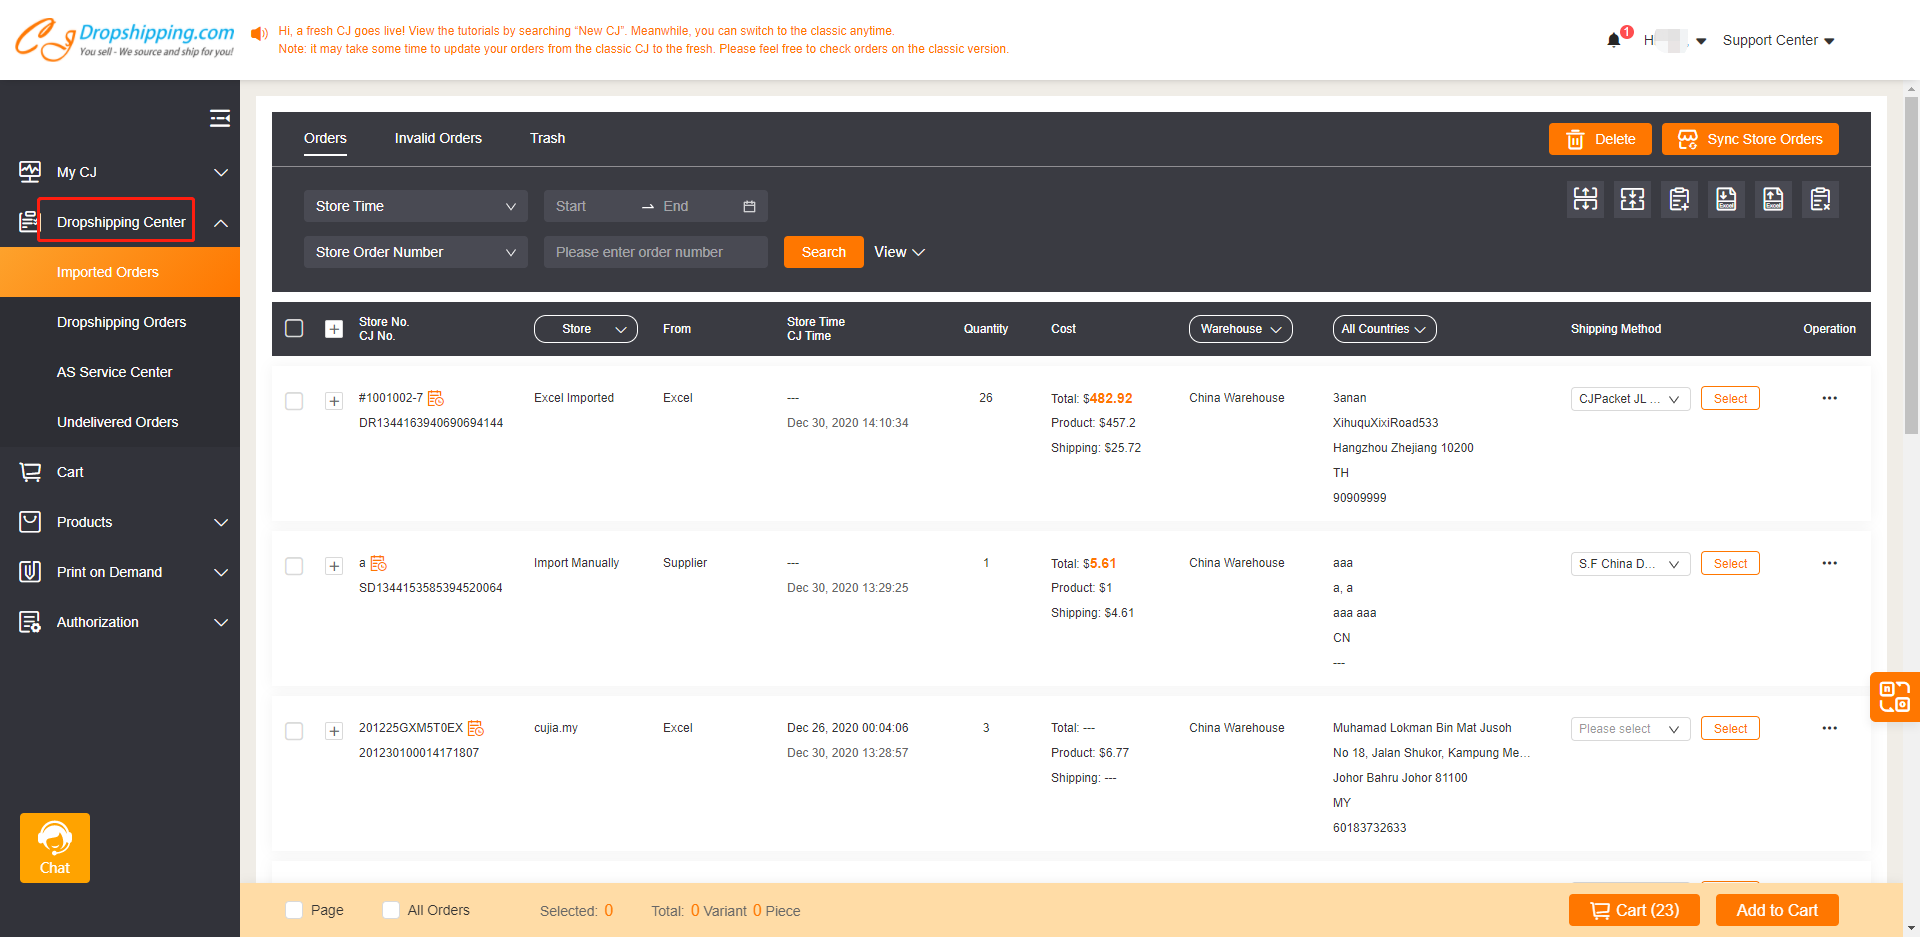This screenshot has width=1920, height=937.
Task: Open Dropshipping Orders in the sidebar
Action: click(121, 322)
